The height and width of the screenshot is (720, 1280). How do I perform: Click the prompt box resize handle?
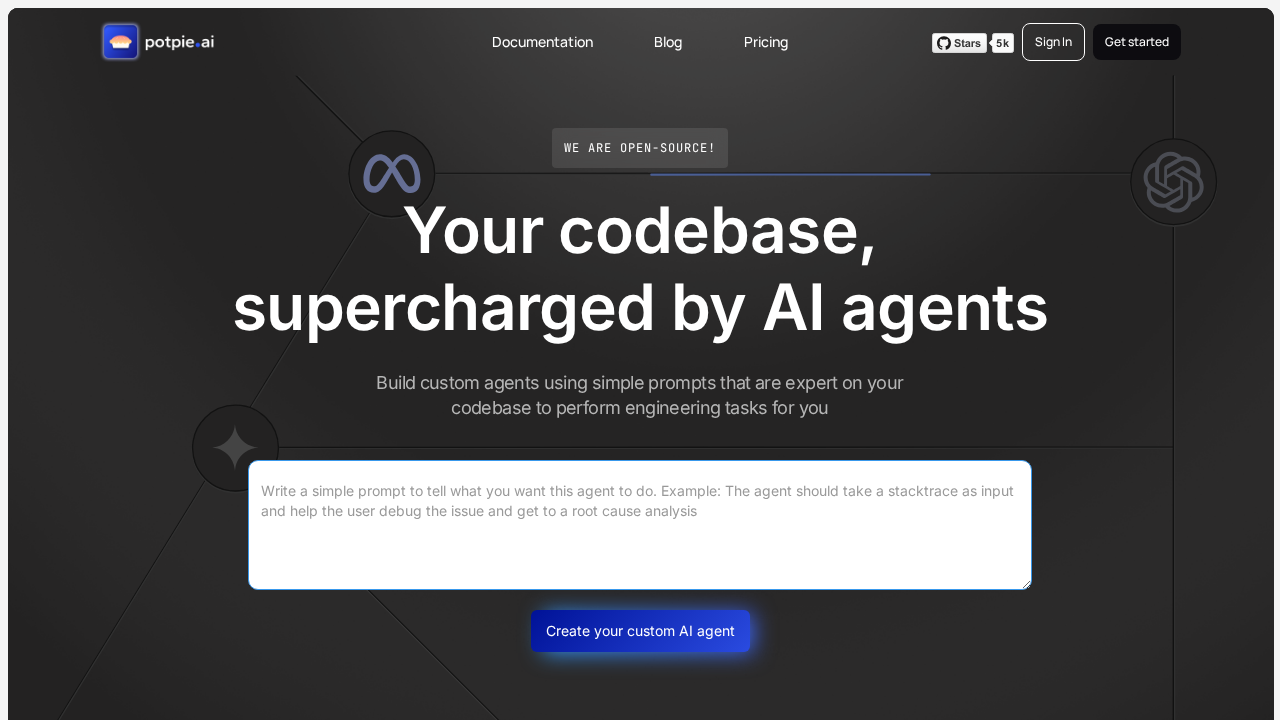(x=1025, y=583)
